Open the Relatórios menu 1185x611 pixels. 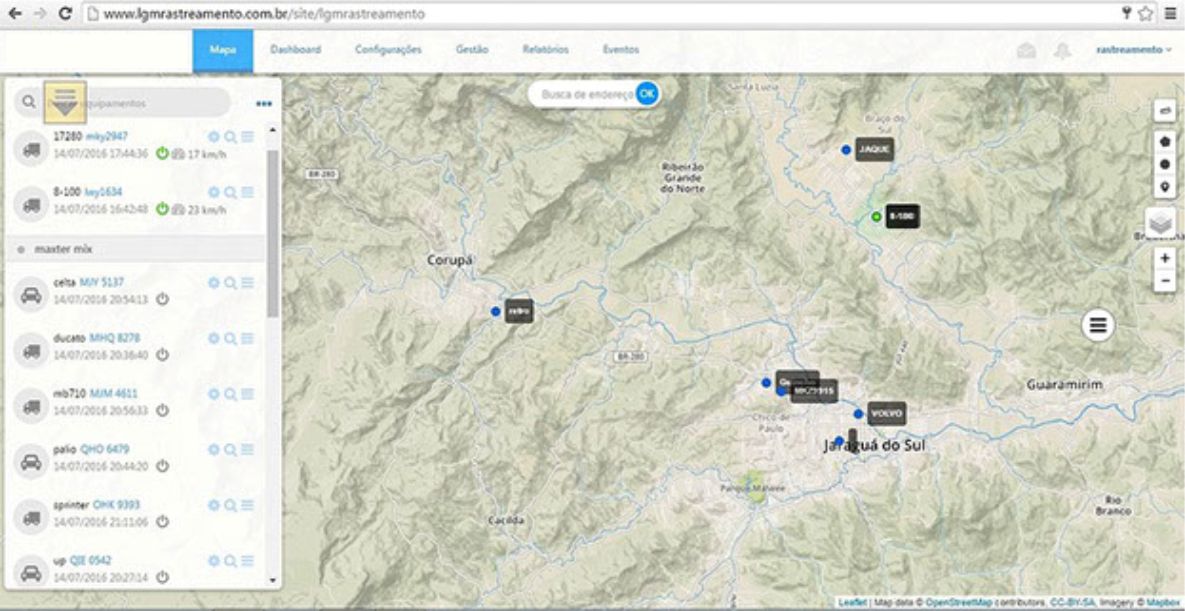545,50
